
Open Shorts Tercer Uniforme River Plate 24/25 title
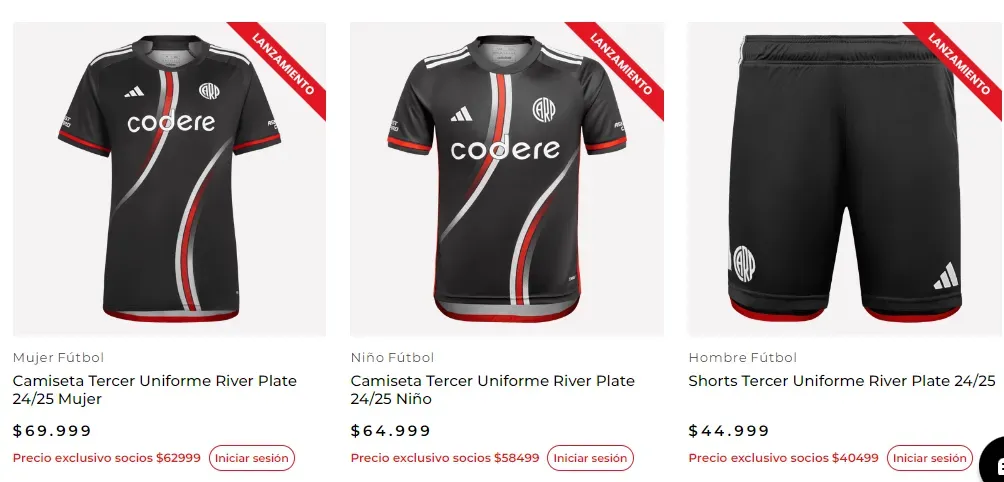pyautogui.click(x=842, y=381)
